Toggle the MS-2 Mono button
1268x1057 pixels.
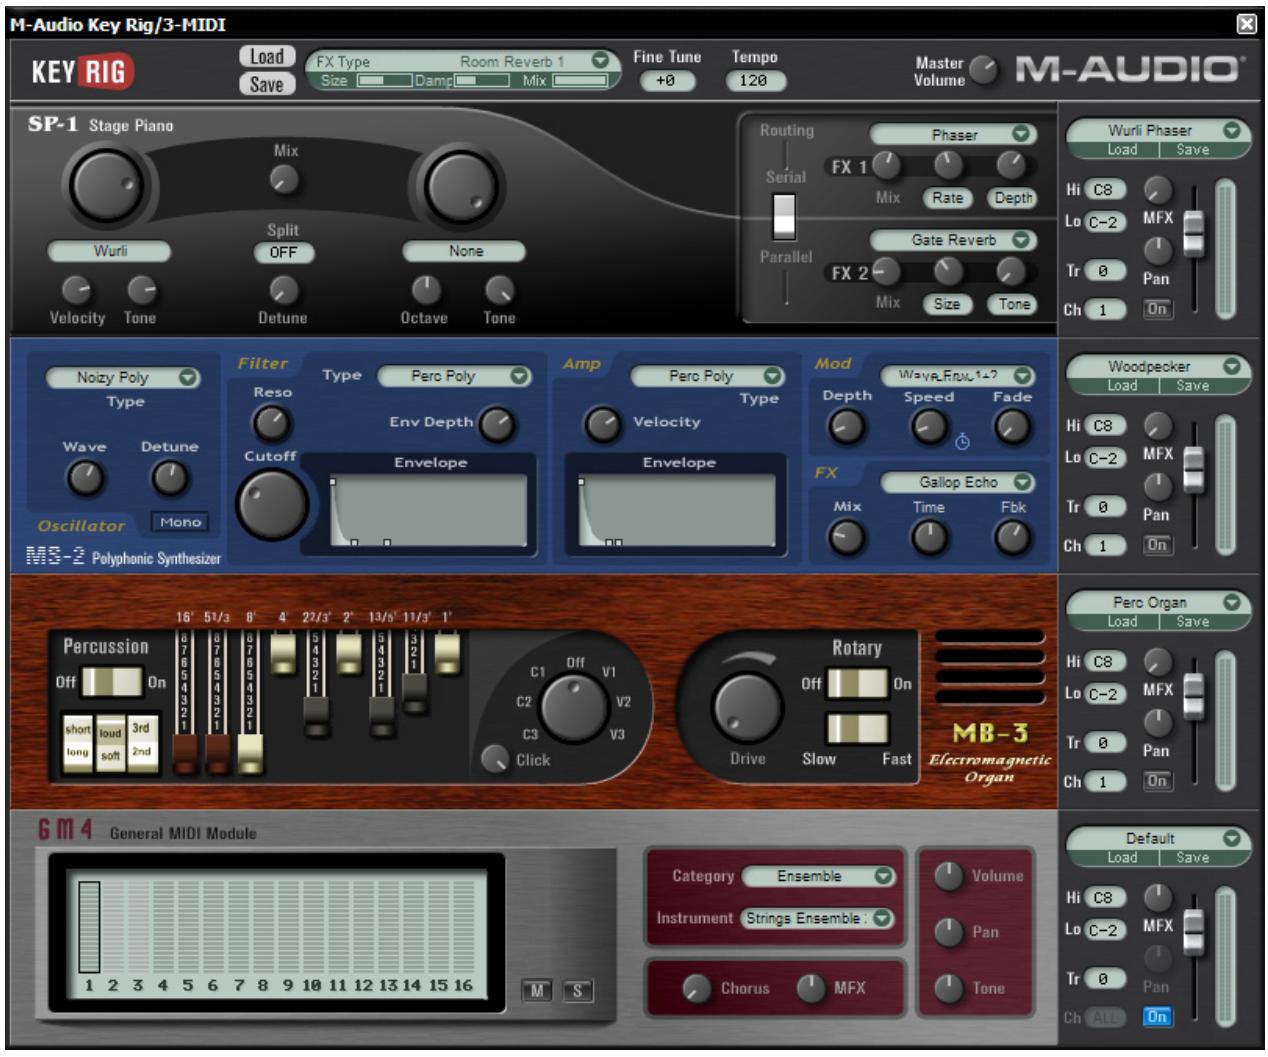pos(180,522)
